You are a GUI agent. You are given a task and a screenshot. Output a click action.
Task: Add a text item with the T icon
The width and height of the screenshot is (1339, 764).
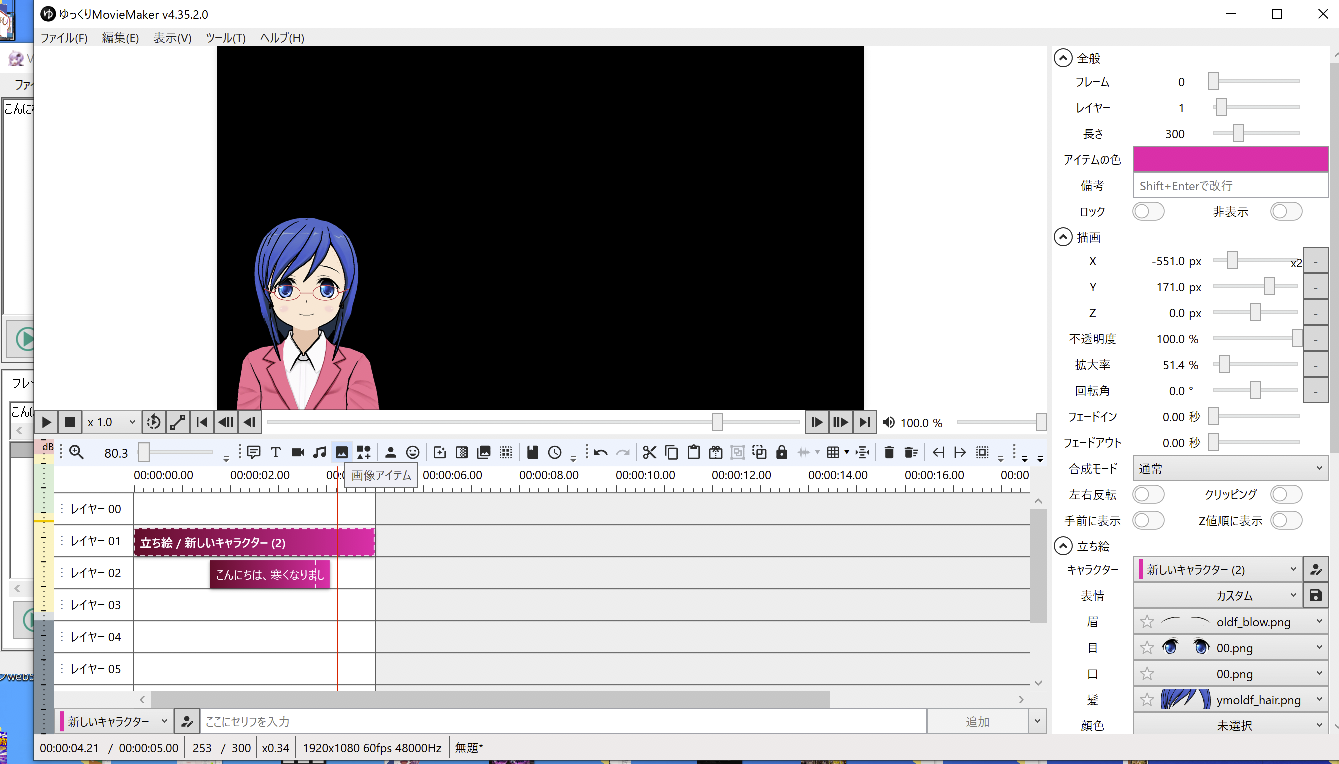click(276, 452)
